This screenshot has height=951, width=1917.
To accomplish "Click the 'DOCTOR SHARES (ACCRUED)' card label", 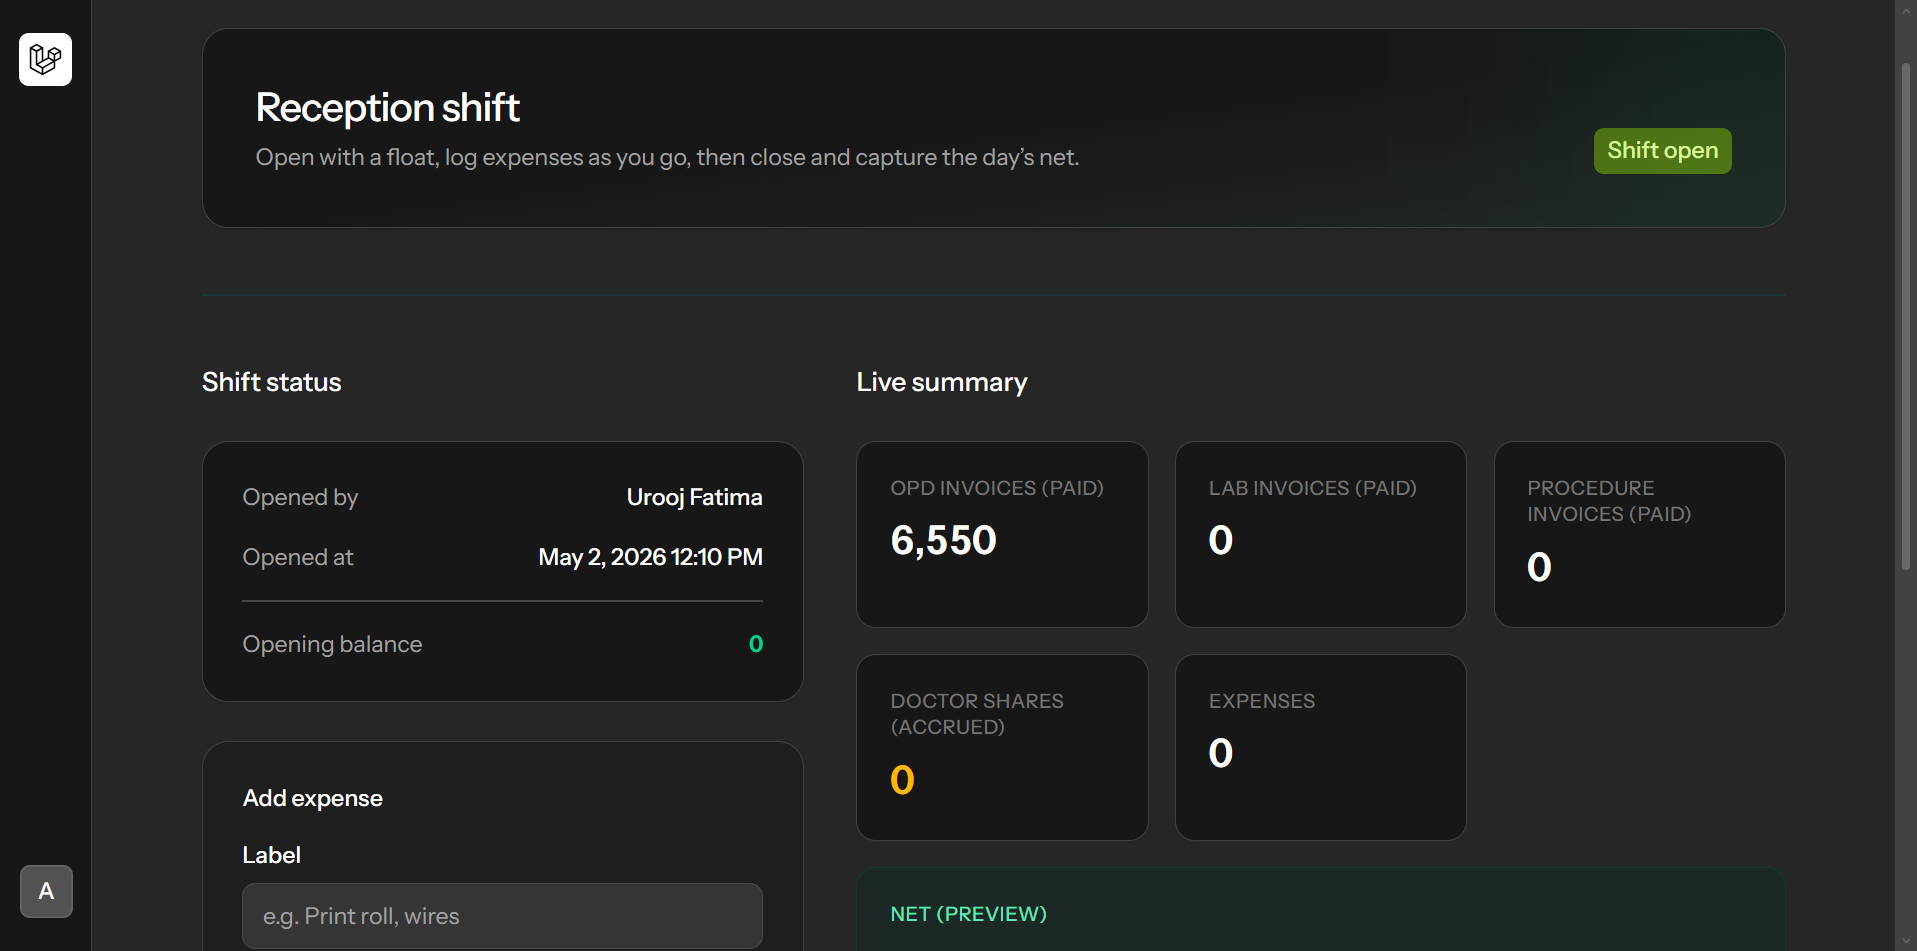I will (x=977, y=714).
